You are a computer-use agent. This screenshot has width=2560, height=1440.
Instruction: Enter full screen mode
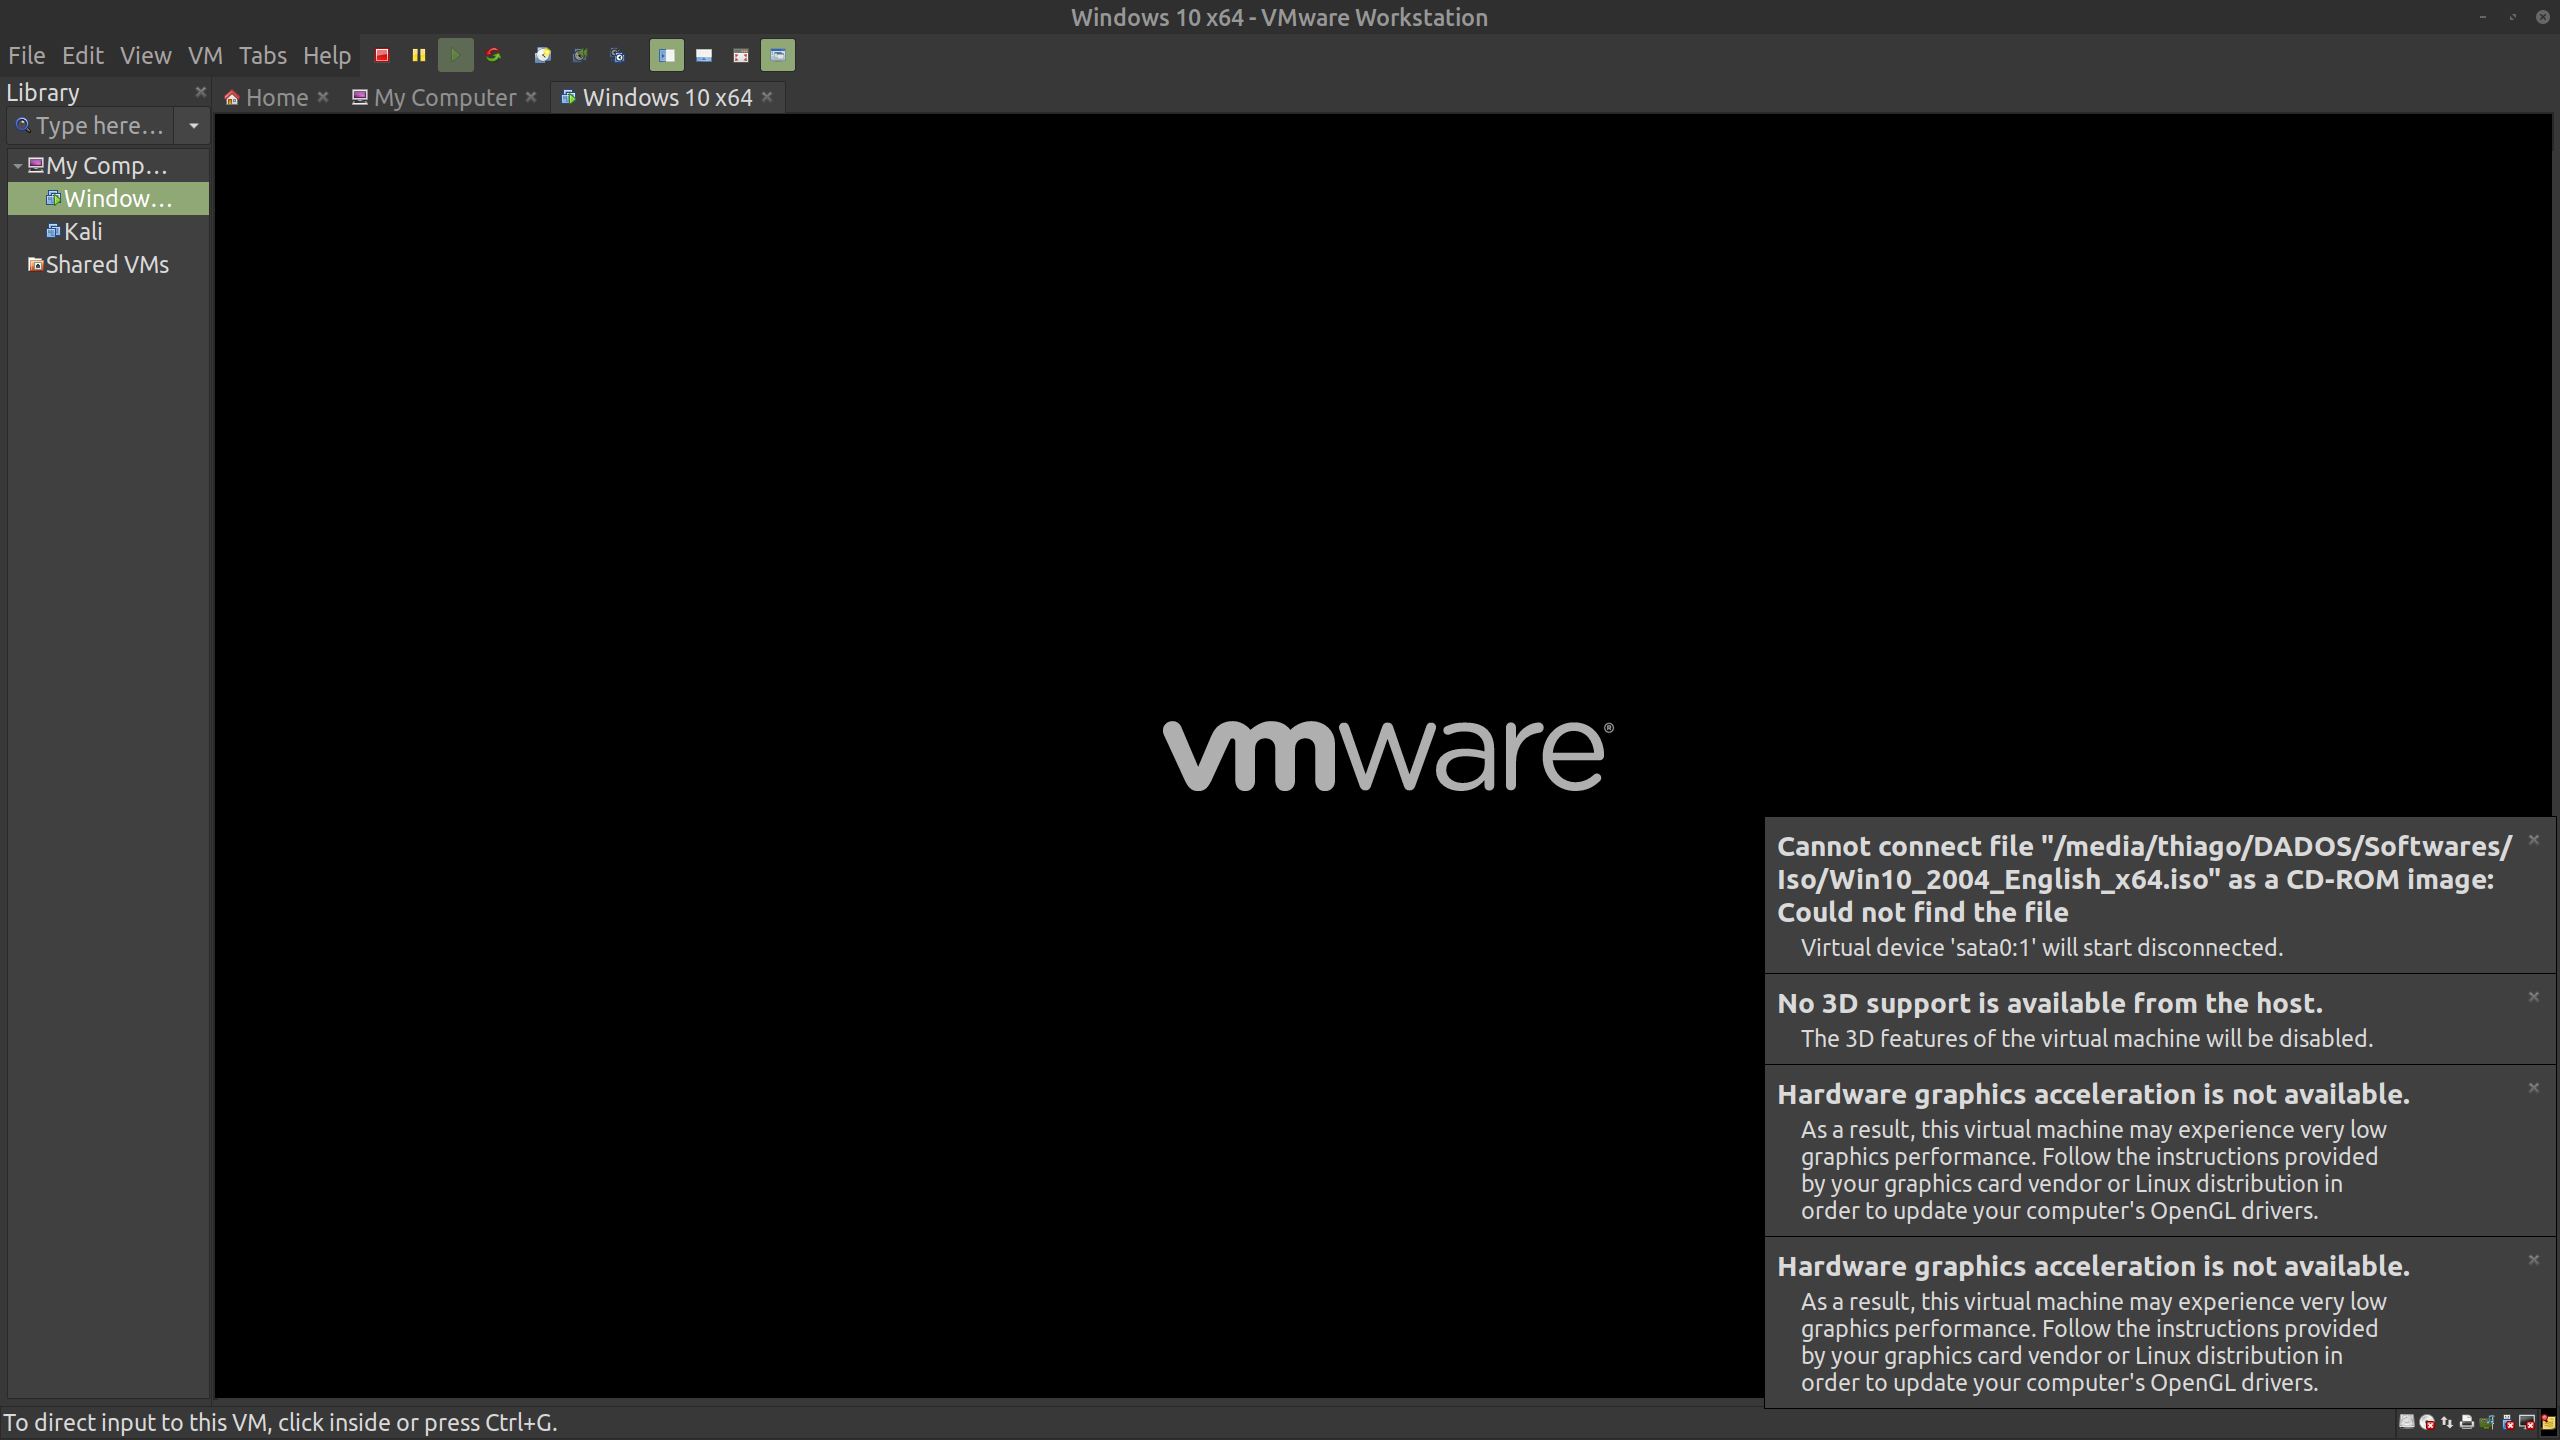click(741, 55)
